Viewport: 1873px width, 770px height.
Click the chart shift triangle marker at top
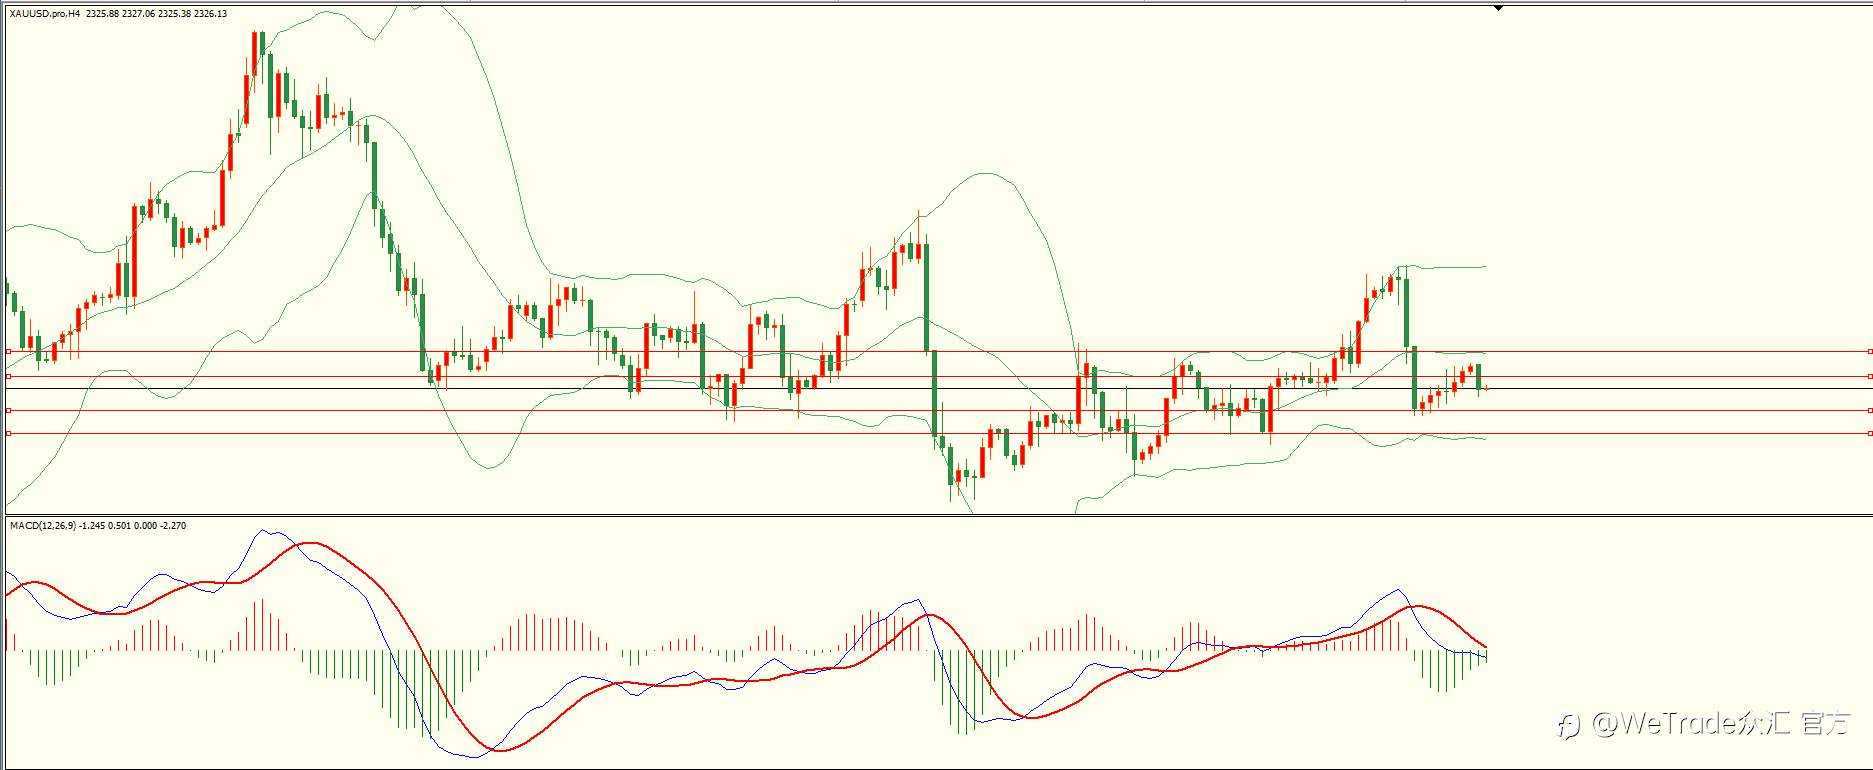[1498, 9]
